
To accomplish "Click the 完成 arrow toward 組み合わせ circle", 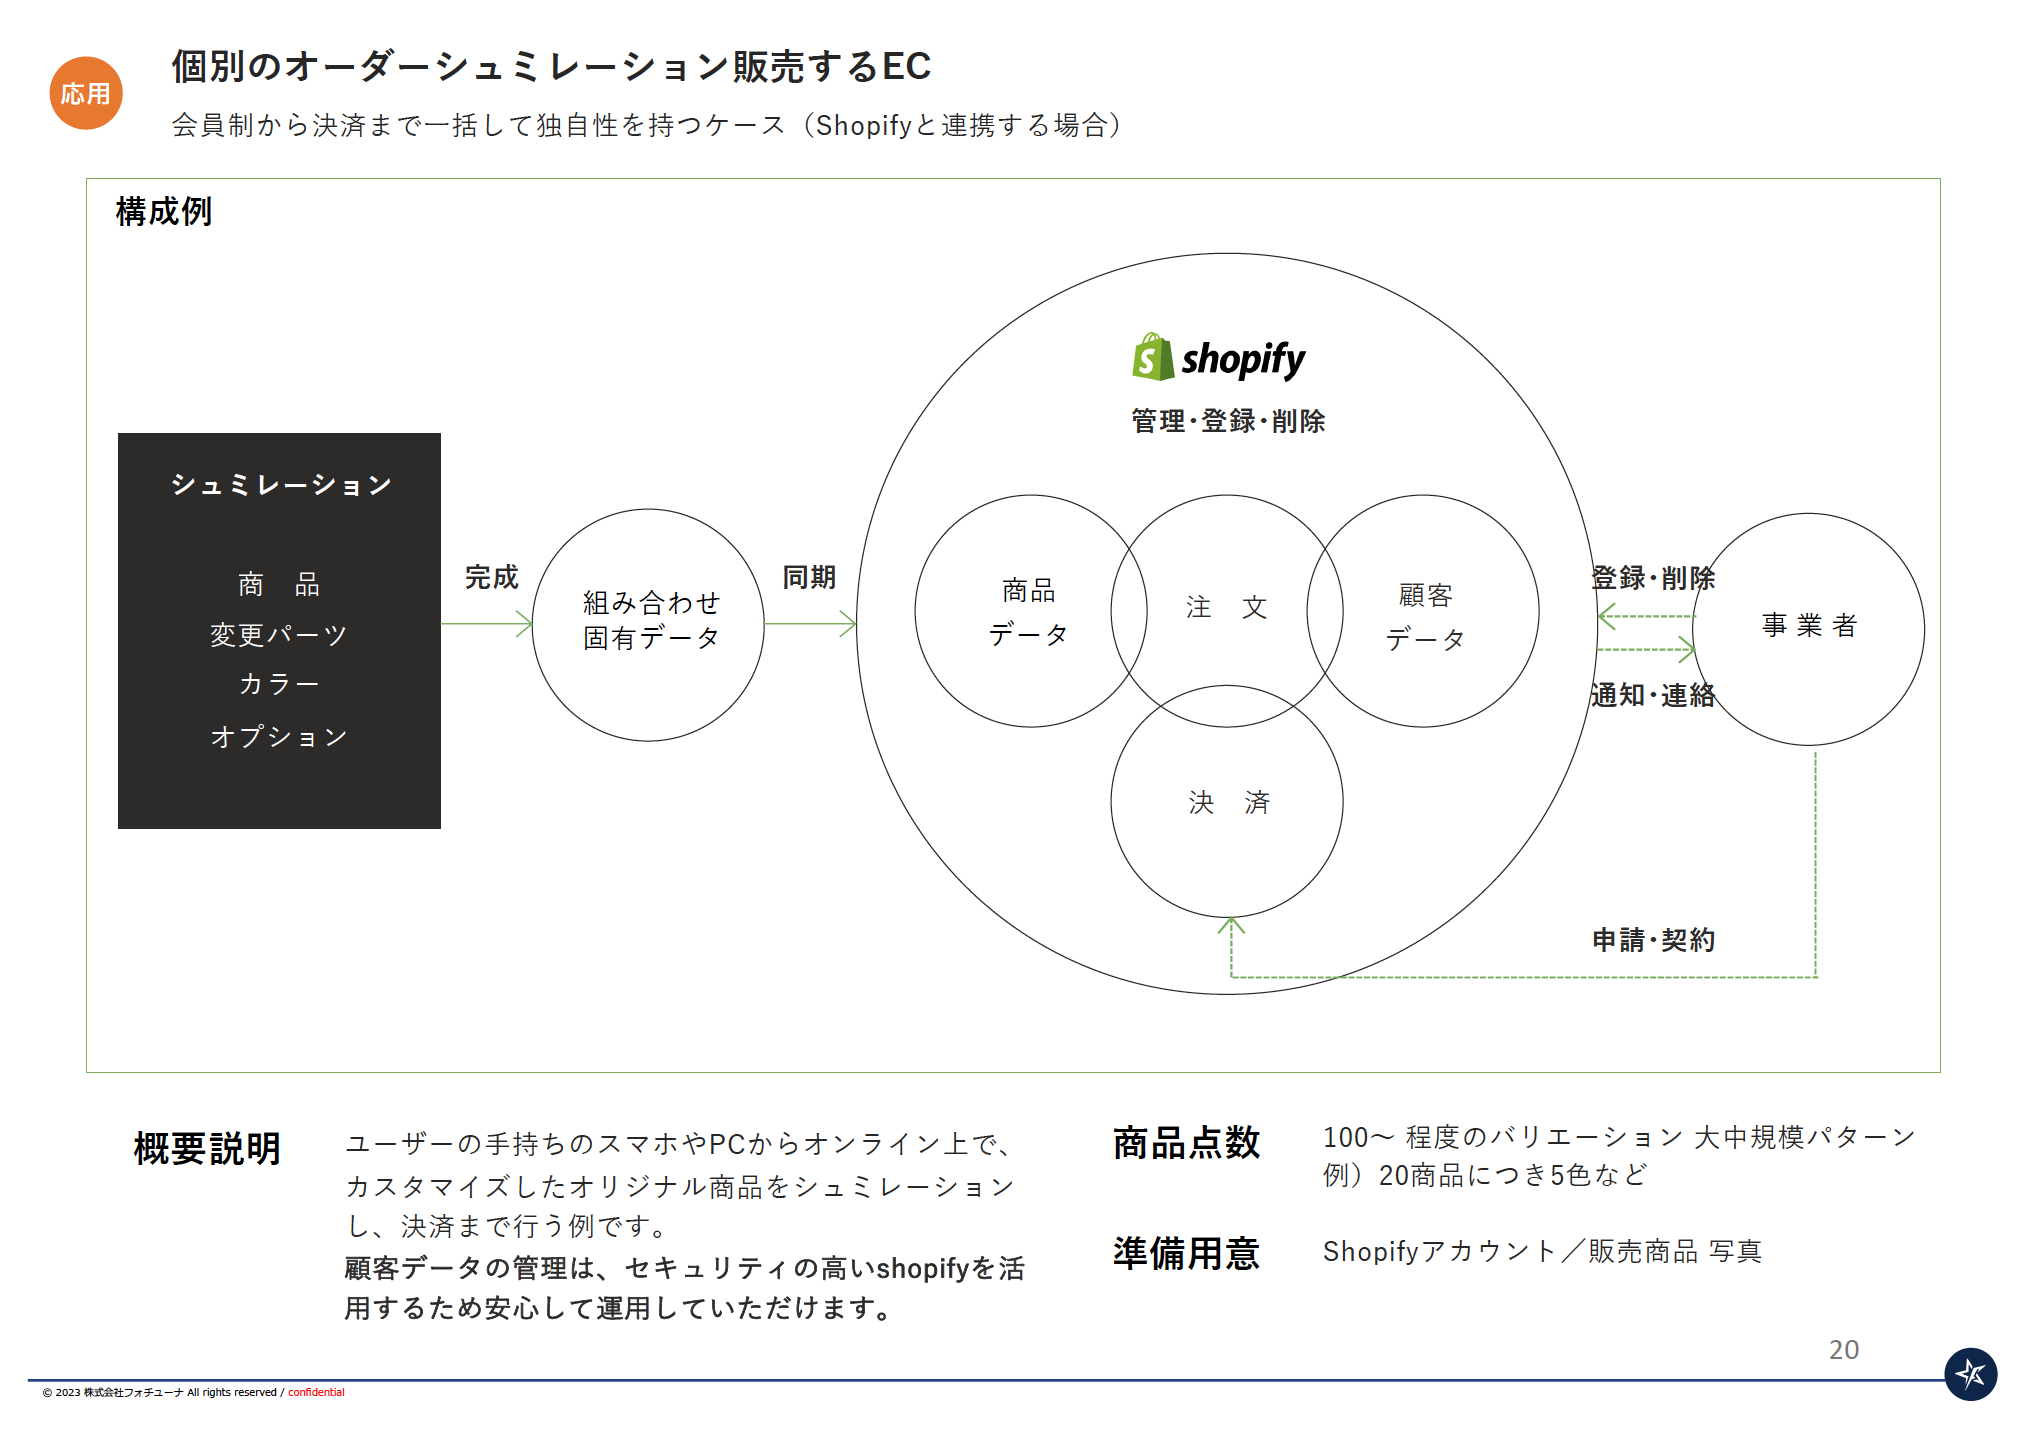I will point(487,624).
